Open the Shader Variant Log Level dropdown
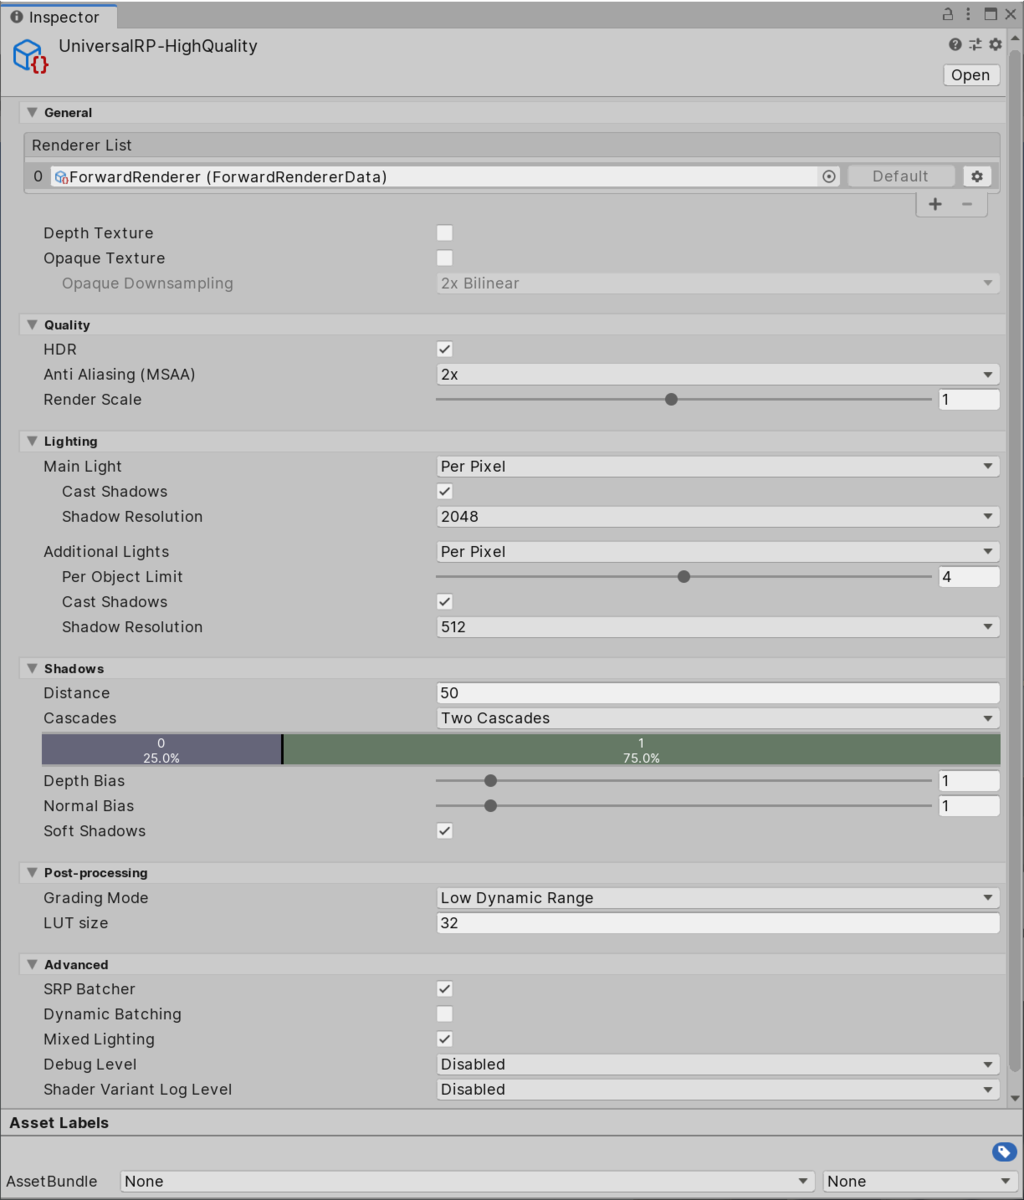This screenshot has width=1024, height=1200. 718,1089
